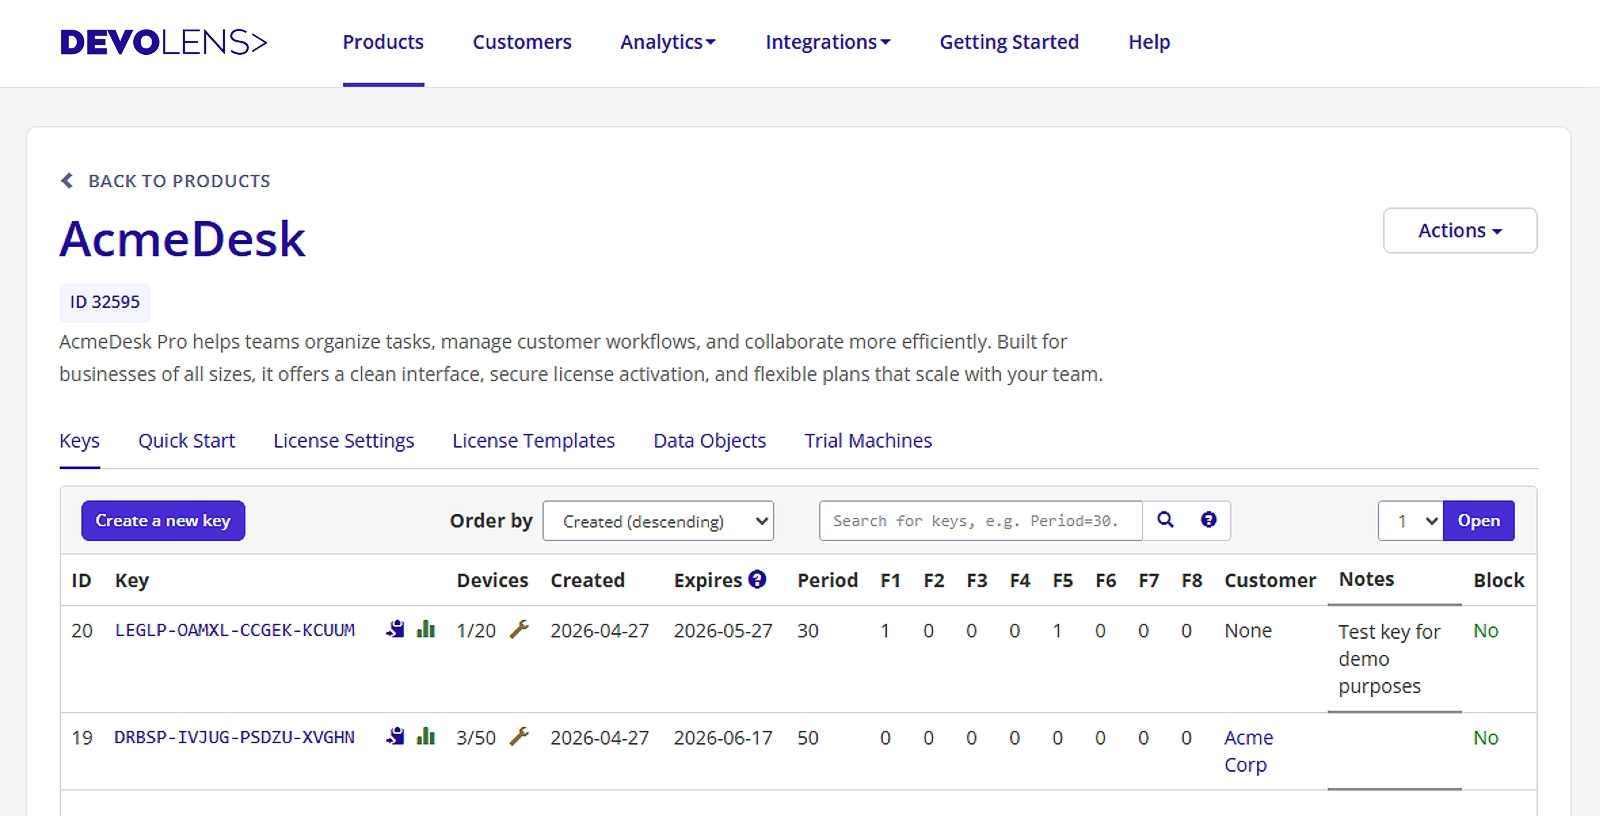Click the wrench icon beside 3/50 devices
Image resolution: width=1600 pixels, height=816 pixels.
519,736
